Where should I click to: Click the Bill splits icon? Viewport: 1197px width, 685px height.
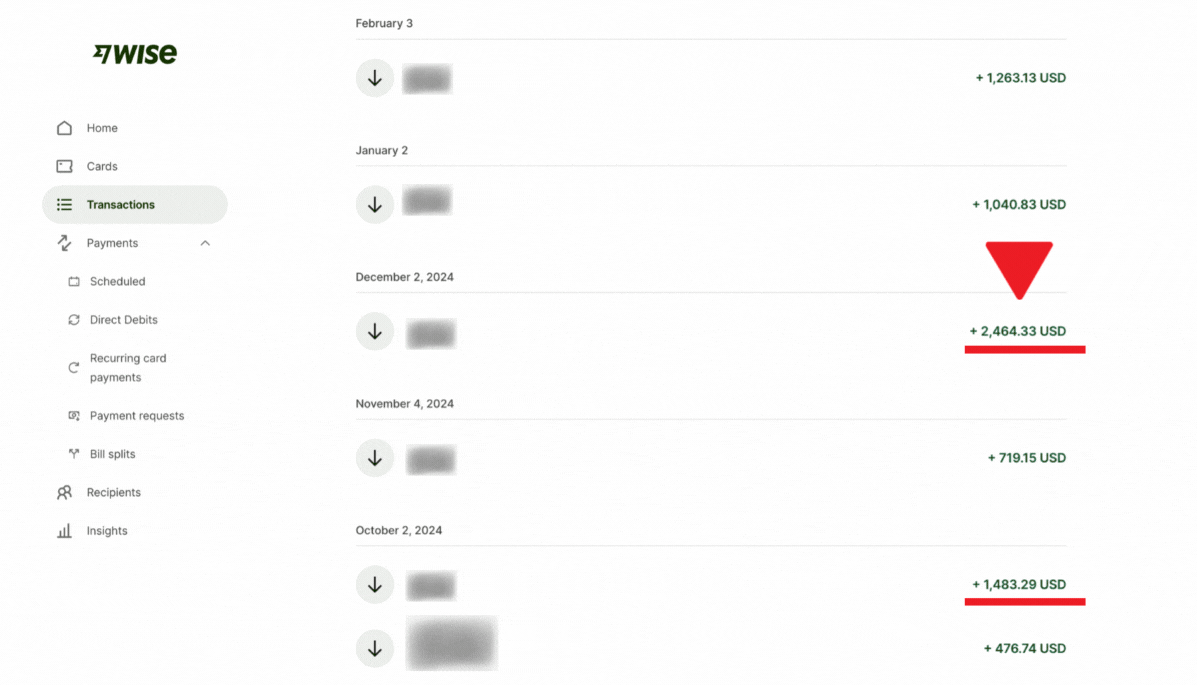(x=74, y=454)
